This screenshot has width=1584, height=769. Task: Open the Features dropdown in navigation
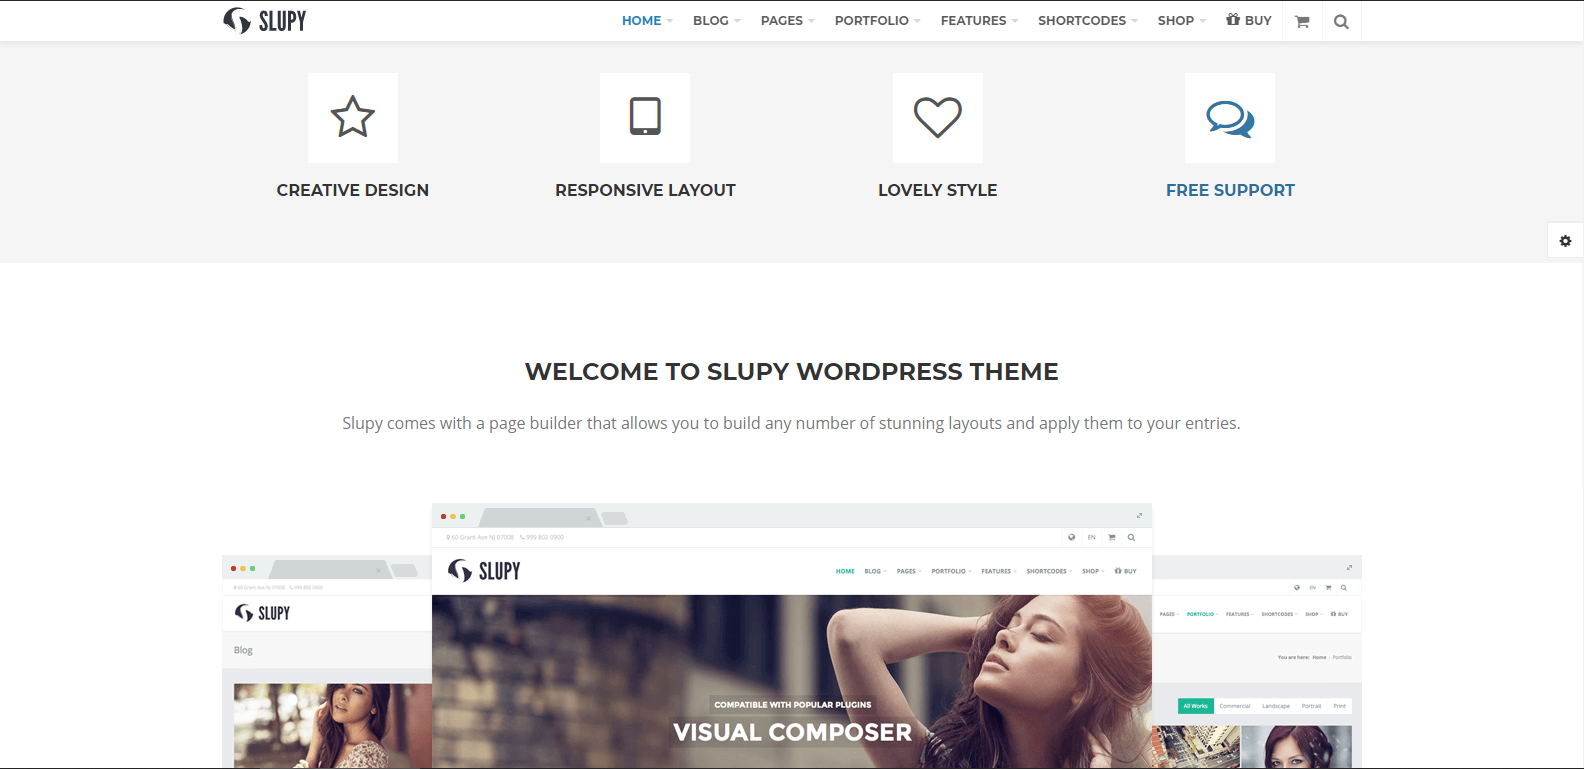978,21
